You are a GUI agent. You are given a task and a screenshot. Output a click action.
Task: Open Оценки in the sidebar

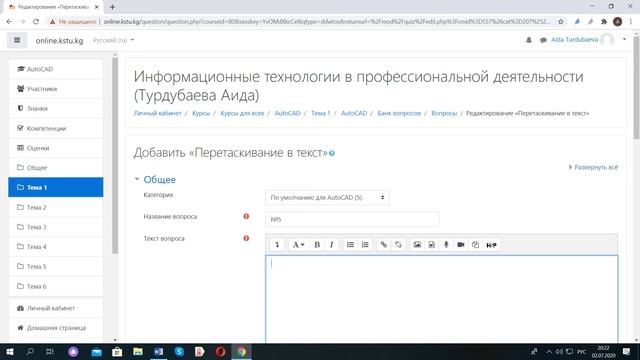tap(56, 148)
